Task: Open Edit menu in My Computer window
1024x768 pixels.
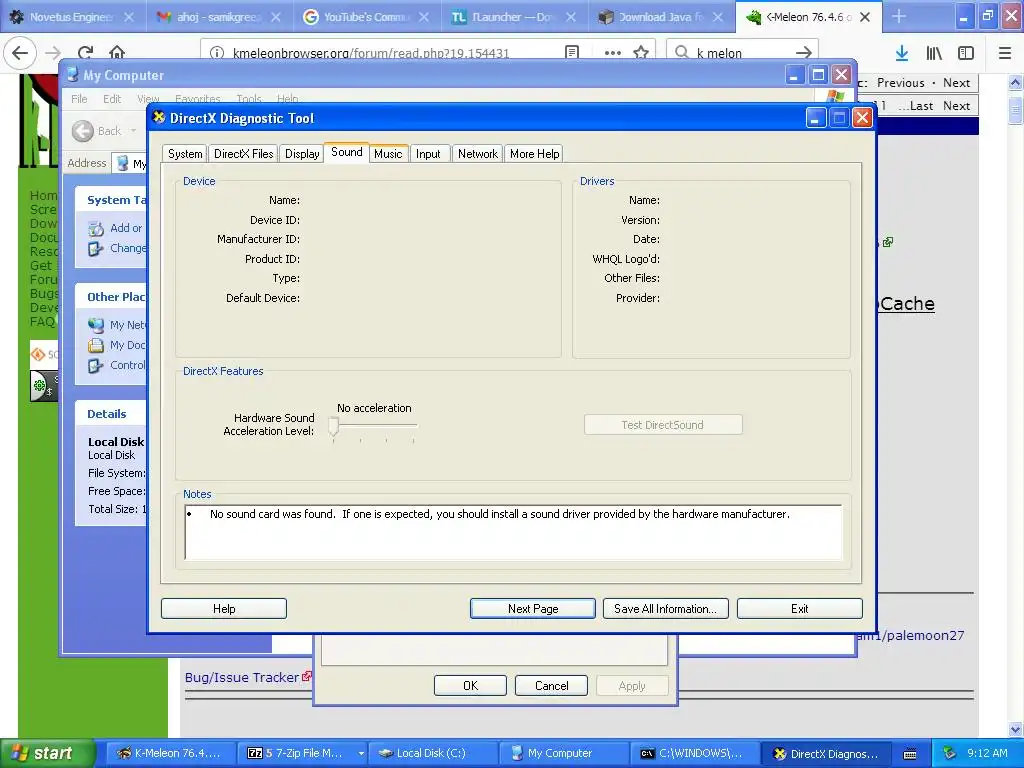Action: pos(112,99)
